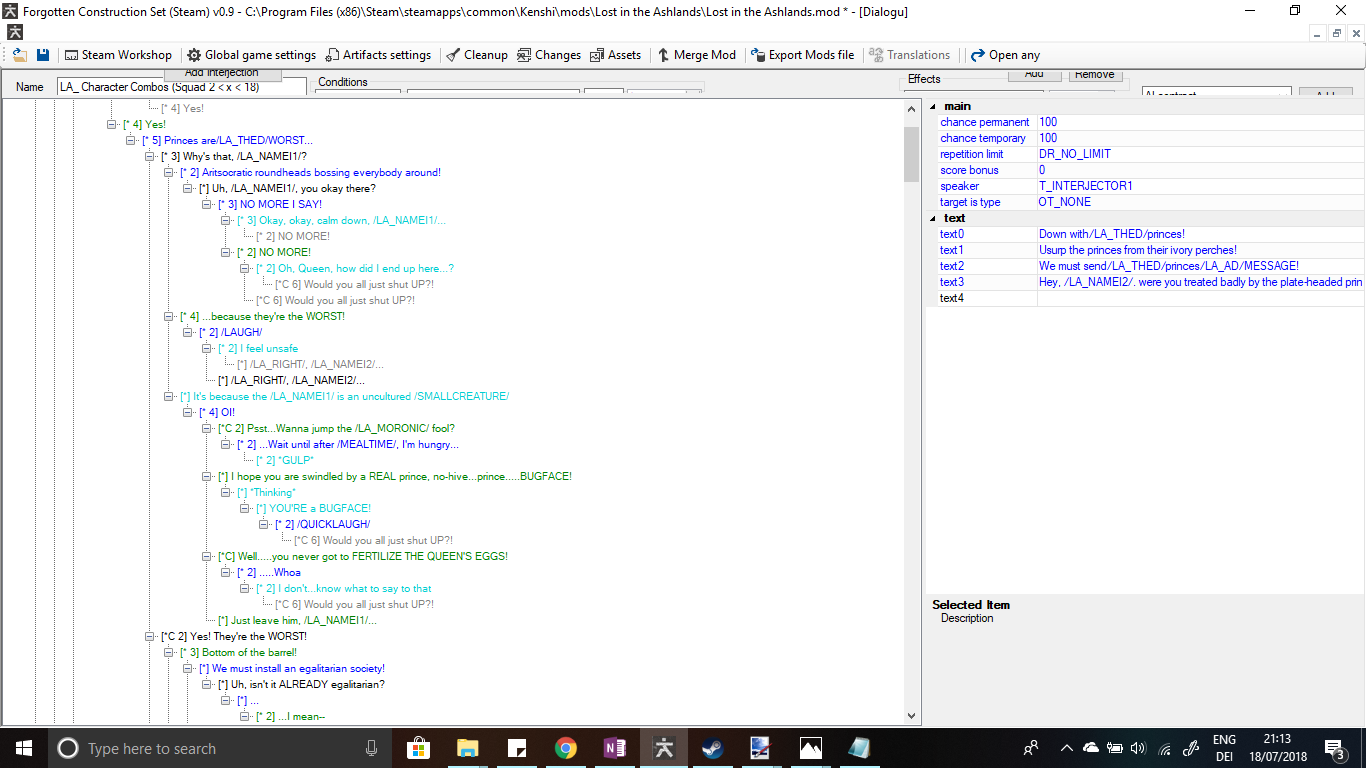Click the speaker value T_INTERJECTOR1
Viewport: 1366px width, 768px height.
(1201, 186)
